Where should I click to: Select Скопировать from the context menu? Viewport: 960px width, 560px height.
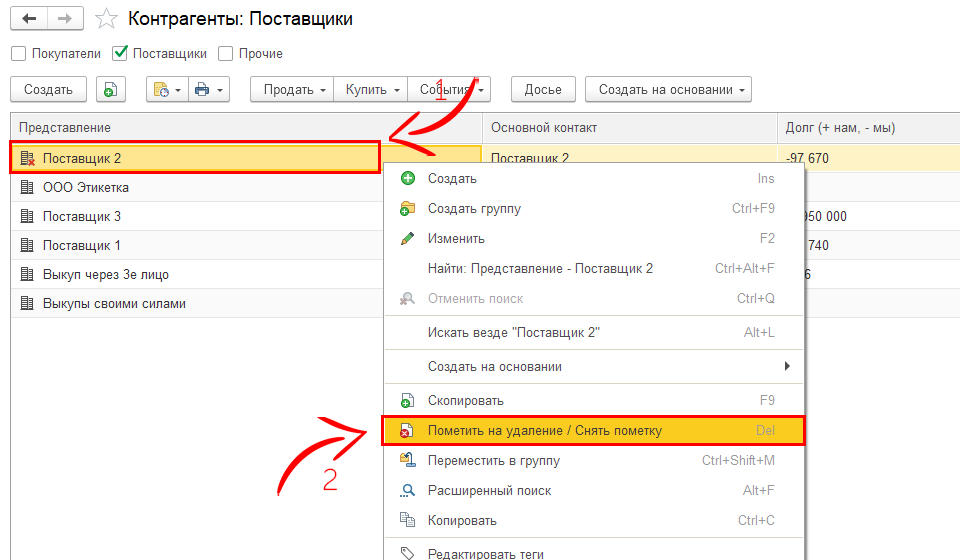[x=465, y=401]
